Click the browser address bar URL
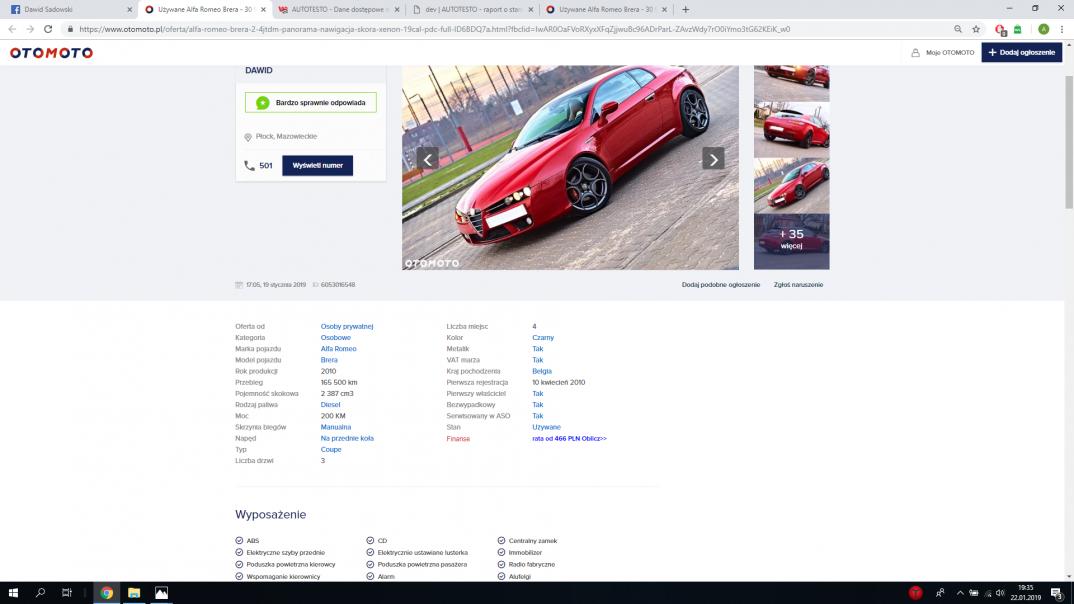The height and width of the screenshot is (604, 1074). point(435,29)
